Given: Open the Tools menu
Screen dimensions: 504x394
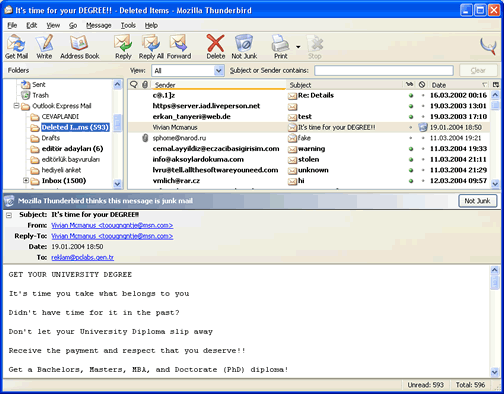Looking at the screenshot, I should point(128,25).
